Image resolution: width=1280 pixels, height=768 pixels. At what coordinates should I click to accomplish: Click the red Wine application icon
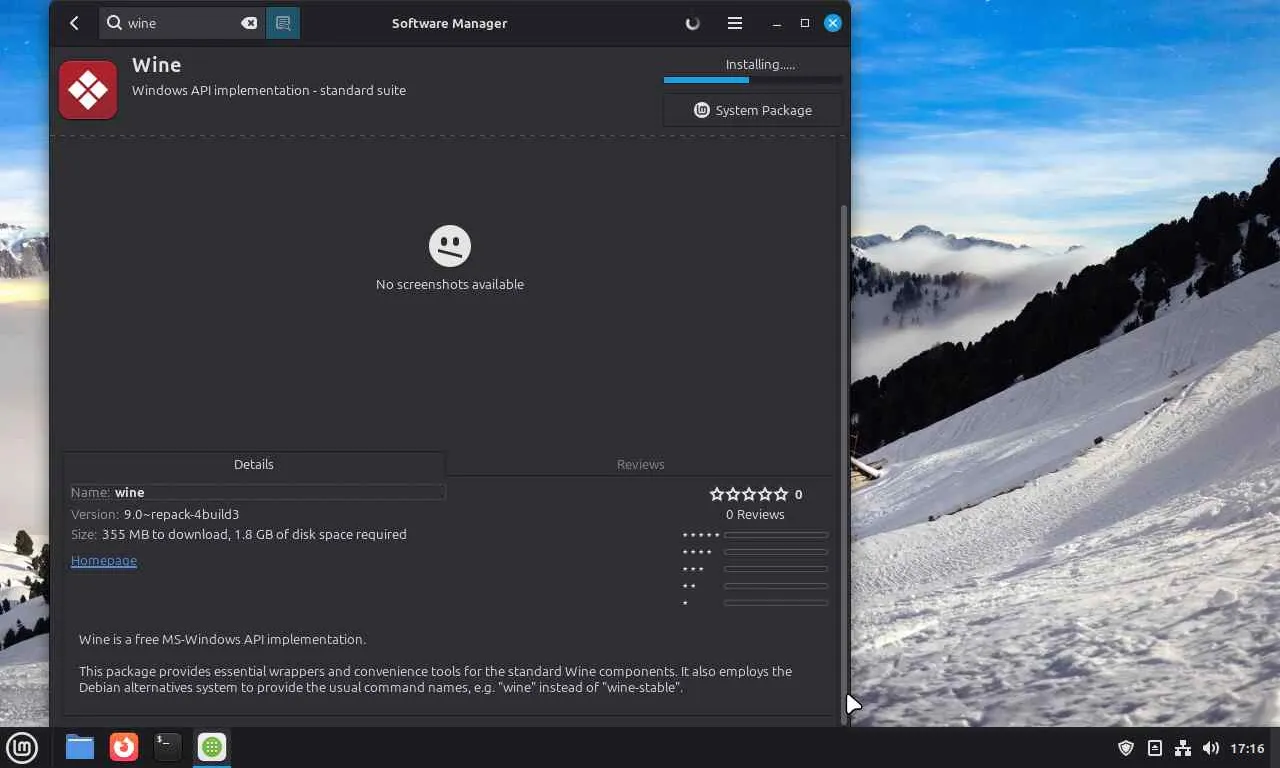click(88, 90)
